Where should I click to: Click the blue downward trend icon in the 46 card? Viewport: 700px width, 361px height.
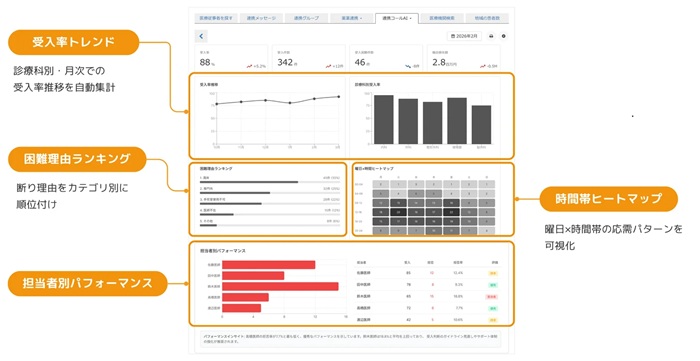(408, 66)
